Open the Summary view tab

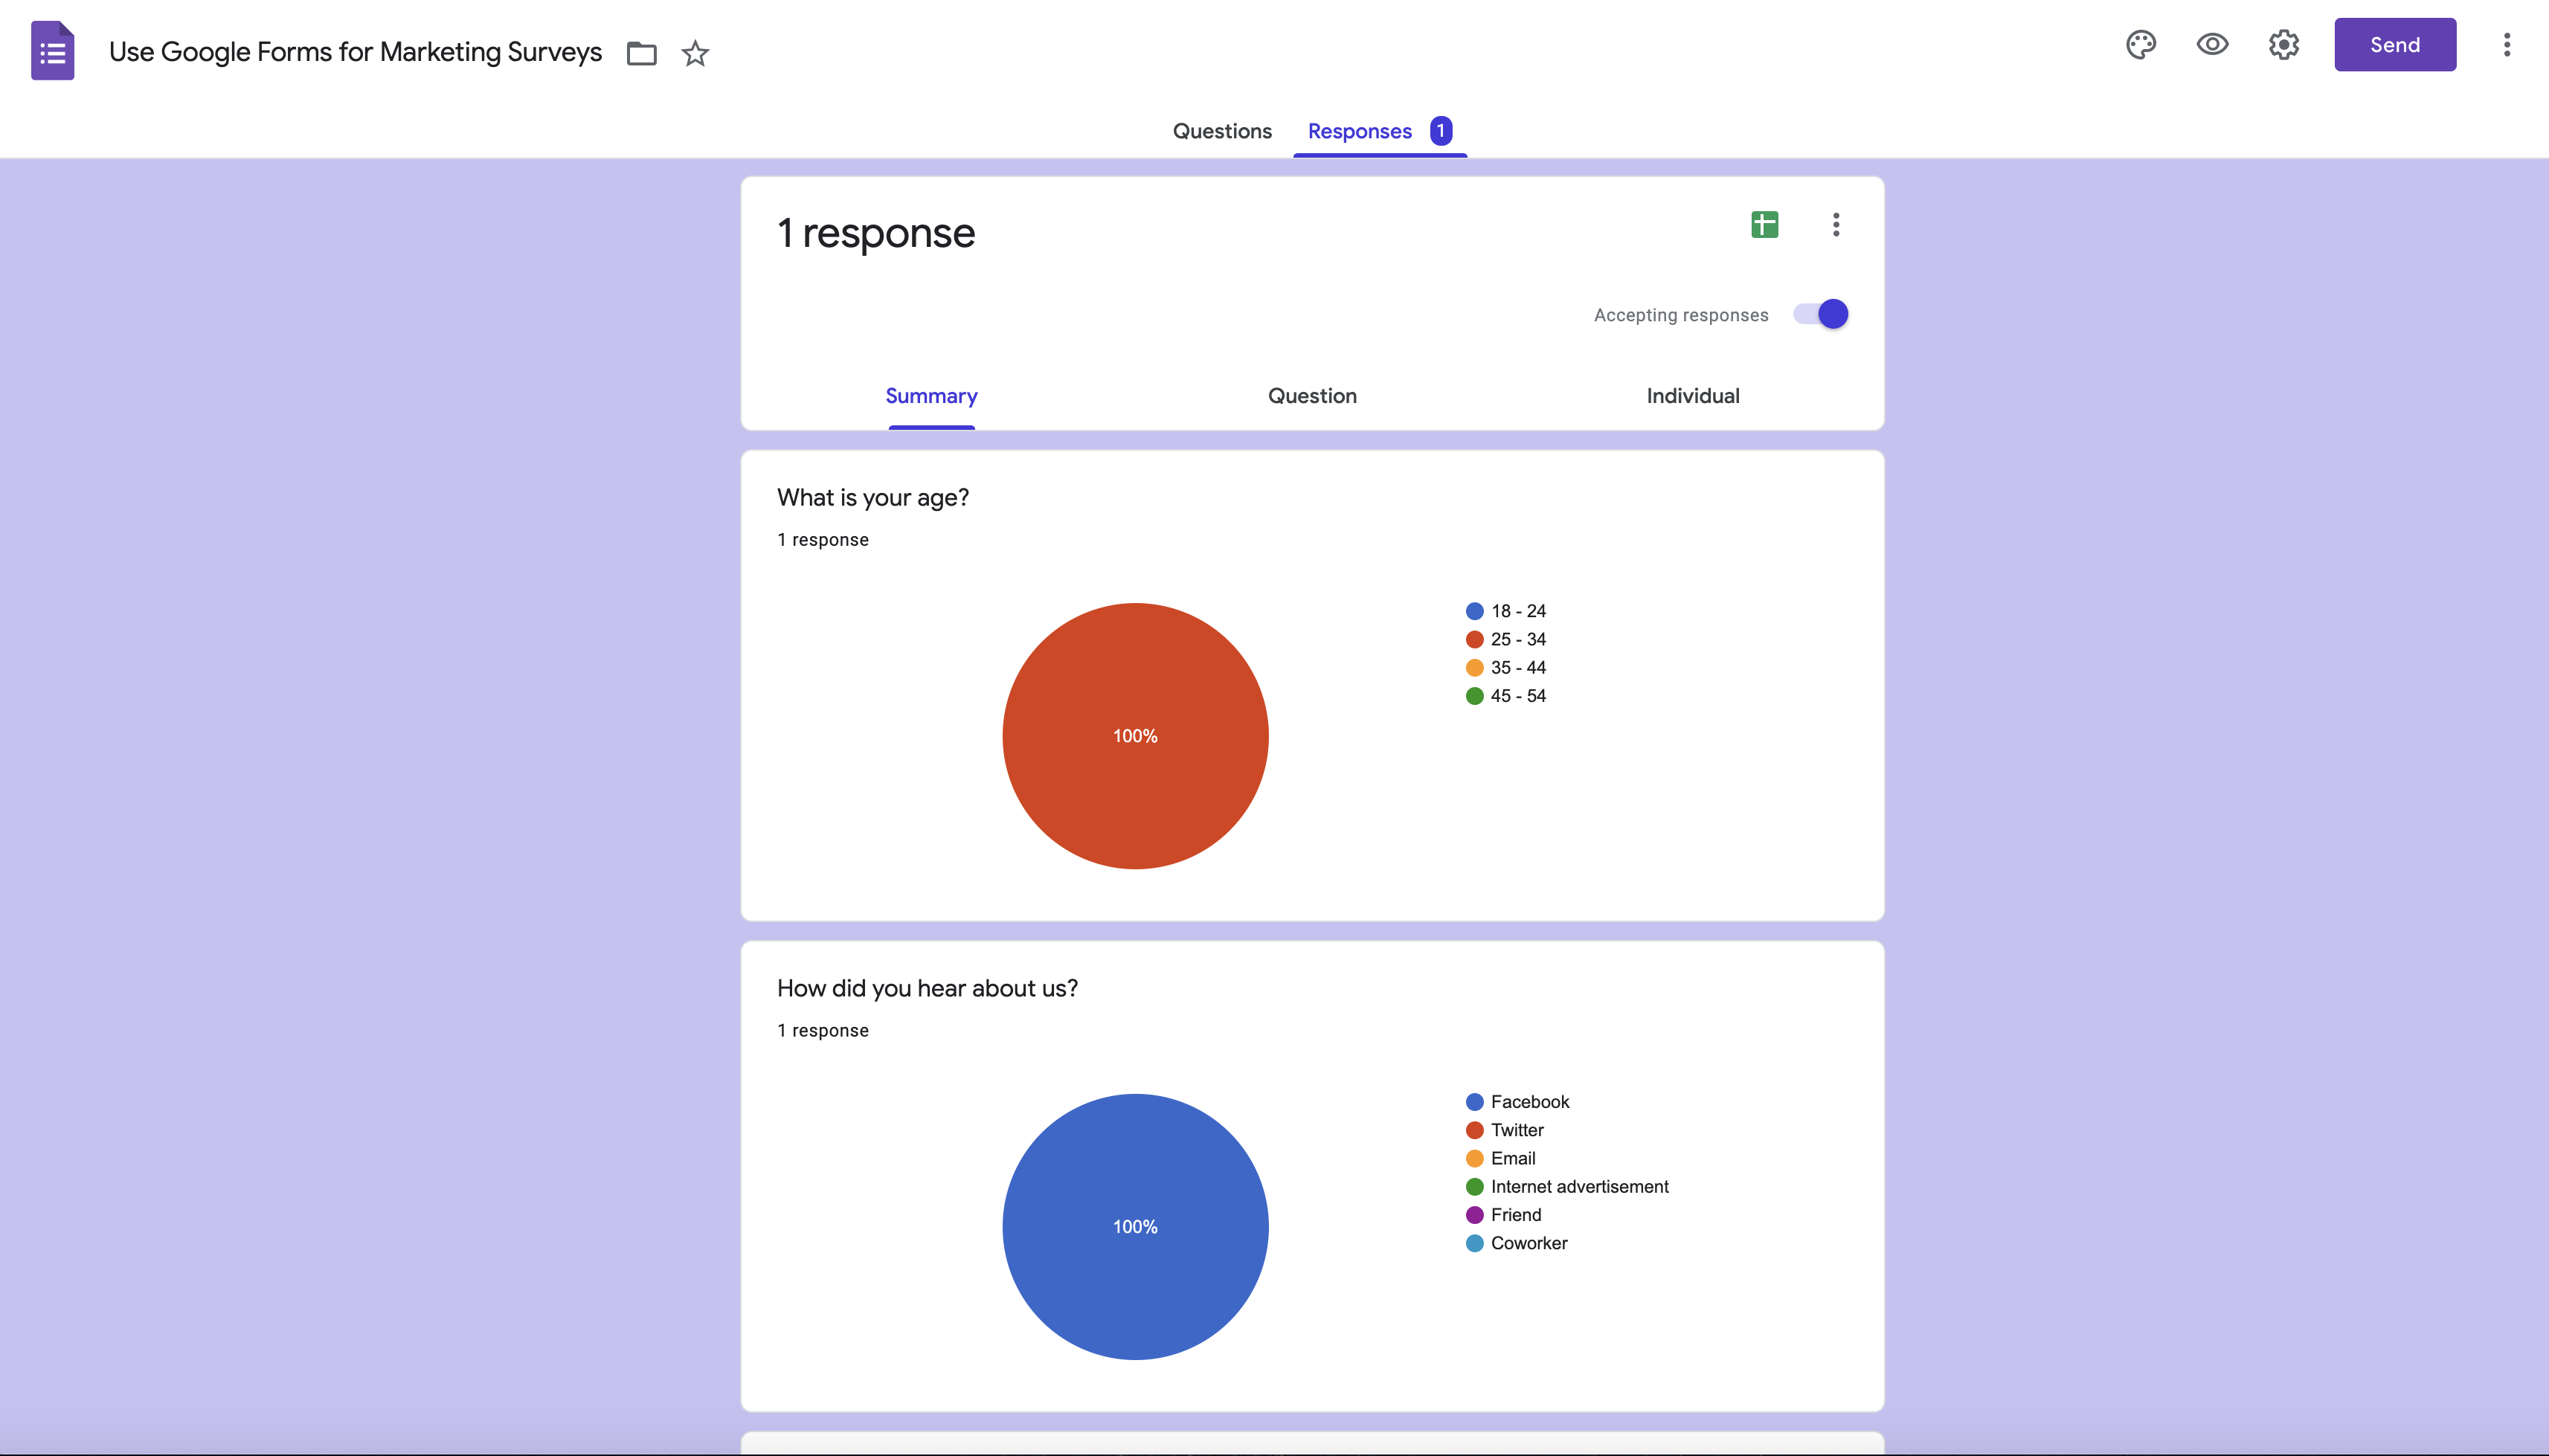(931, 396)
